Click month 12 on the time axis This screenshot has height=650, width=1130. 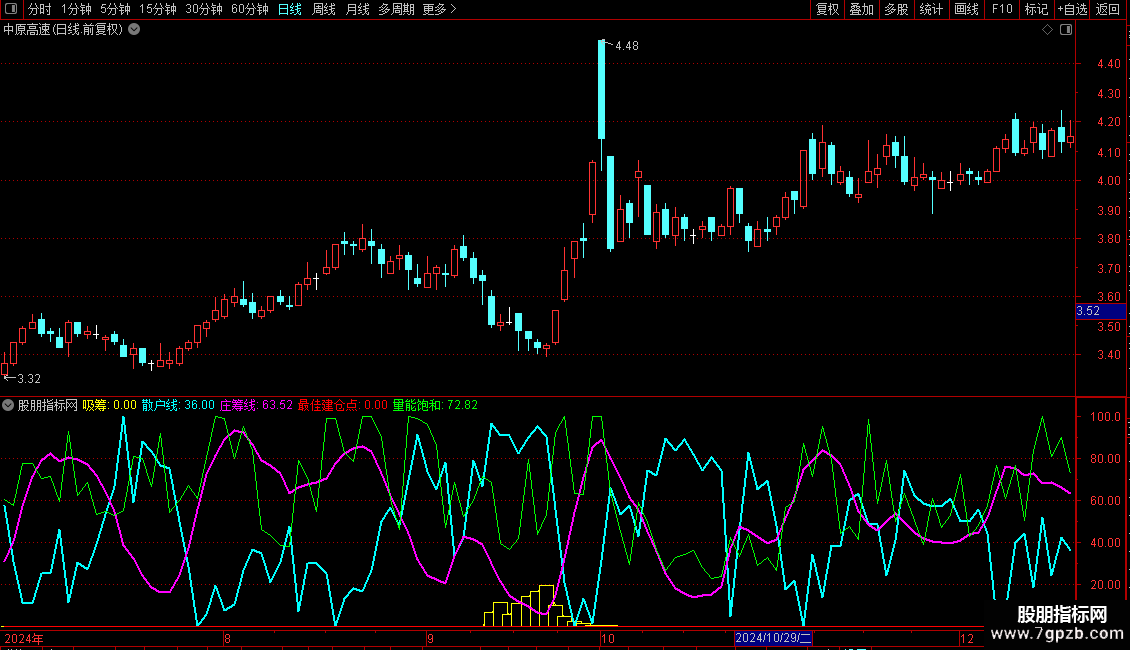(967, 638)
